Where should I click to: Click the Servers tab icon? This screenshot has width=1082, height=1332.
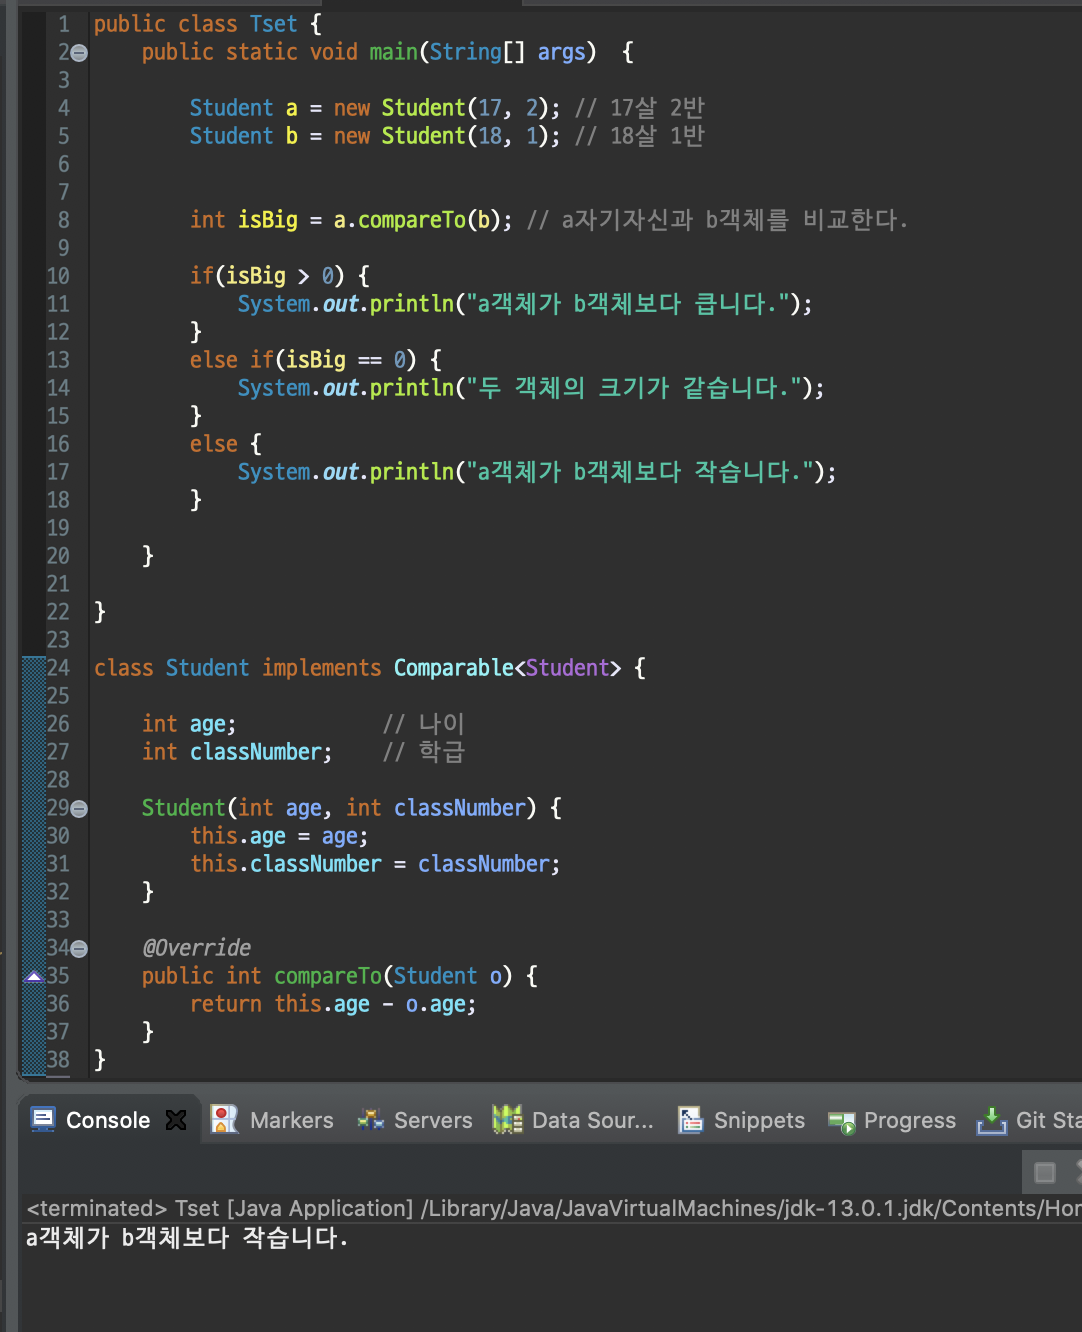(371, 1120)
